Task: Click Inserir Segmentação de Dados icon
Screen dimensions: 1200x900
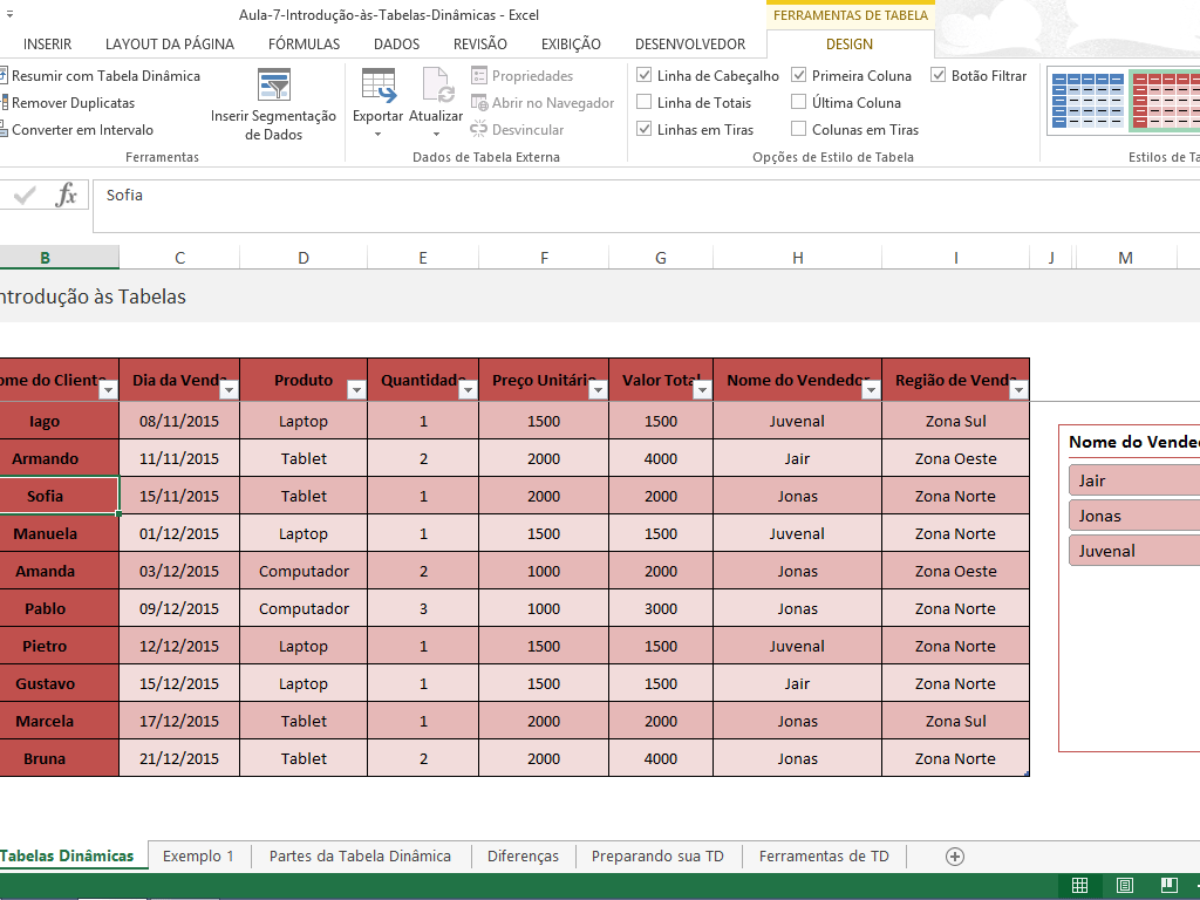Action: 273,86
